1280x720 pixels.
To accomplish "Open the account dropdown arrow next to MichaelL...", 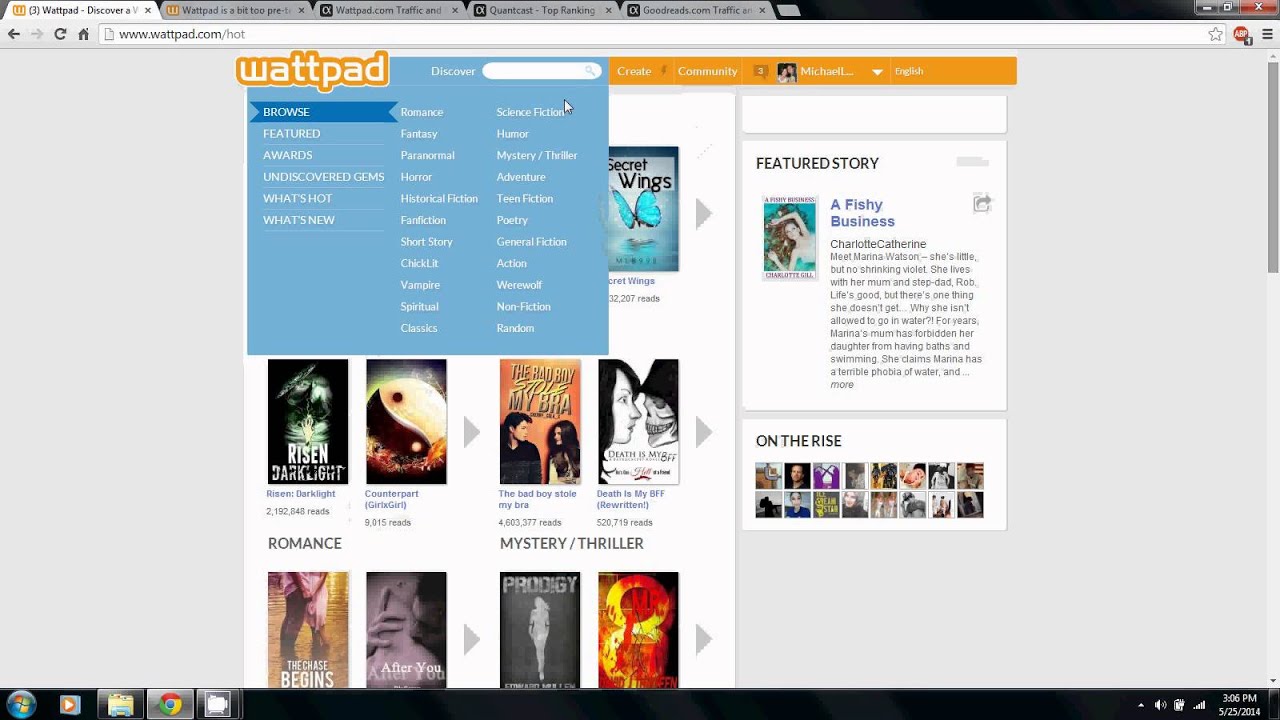I will [877, 72].
